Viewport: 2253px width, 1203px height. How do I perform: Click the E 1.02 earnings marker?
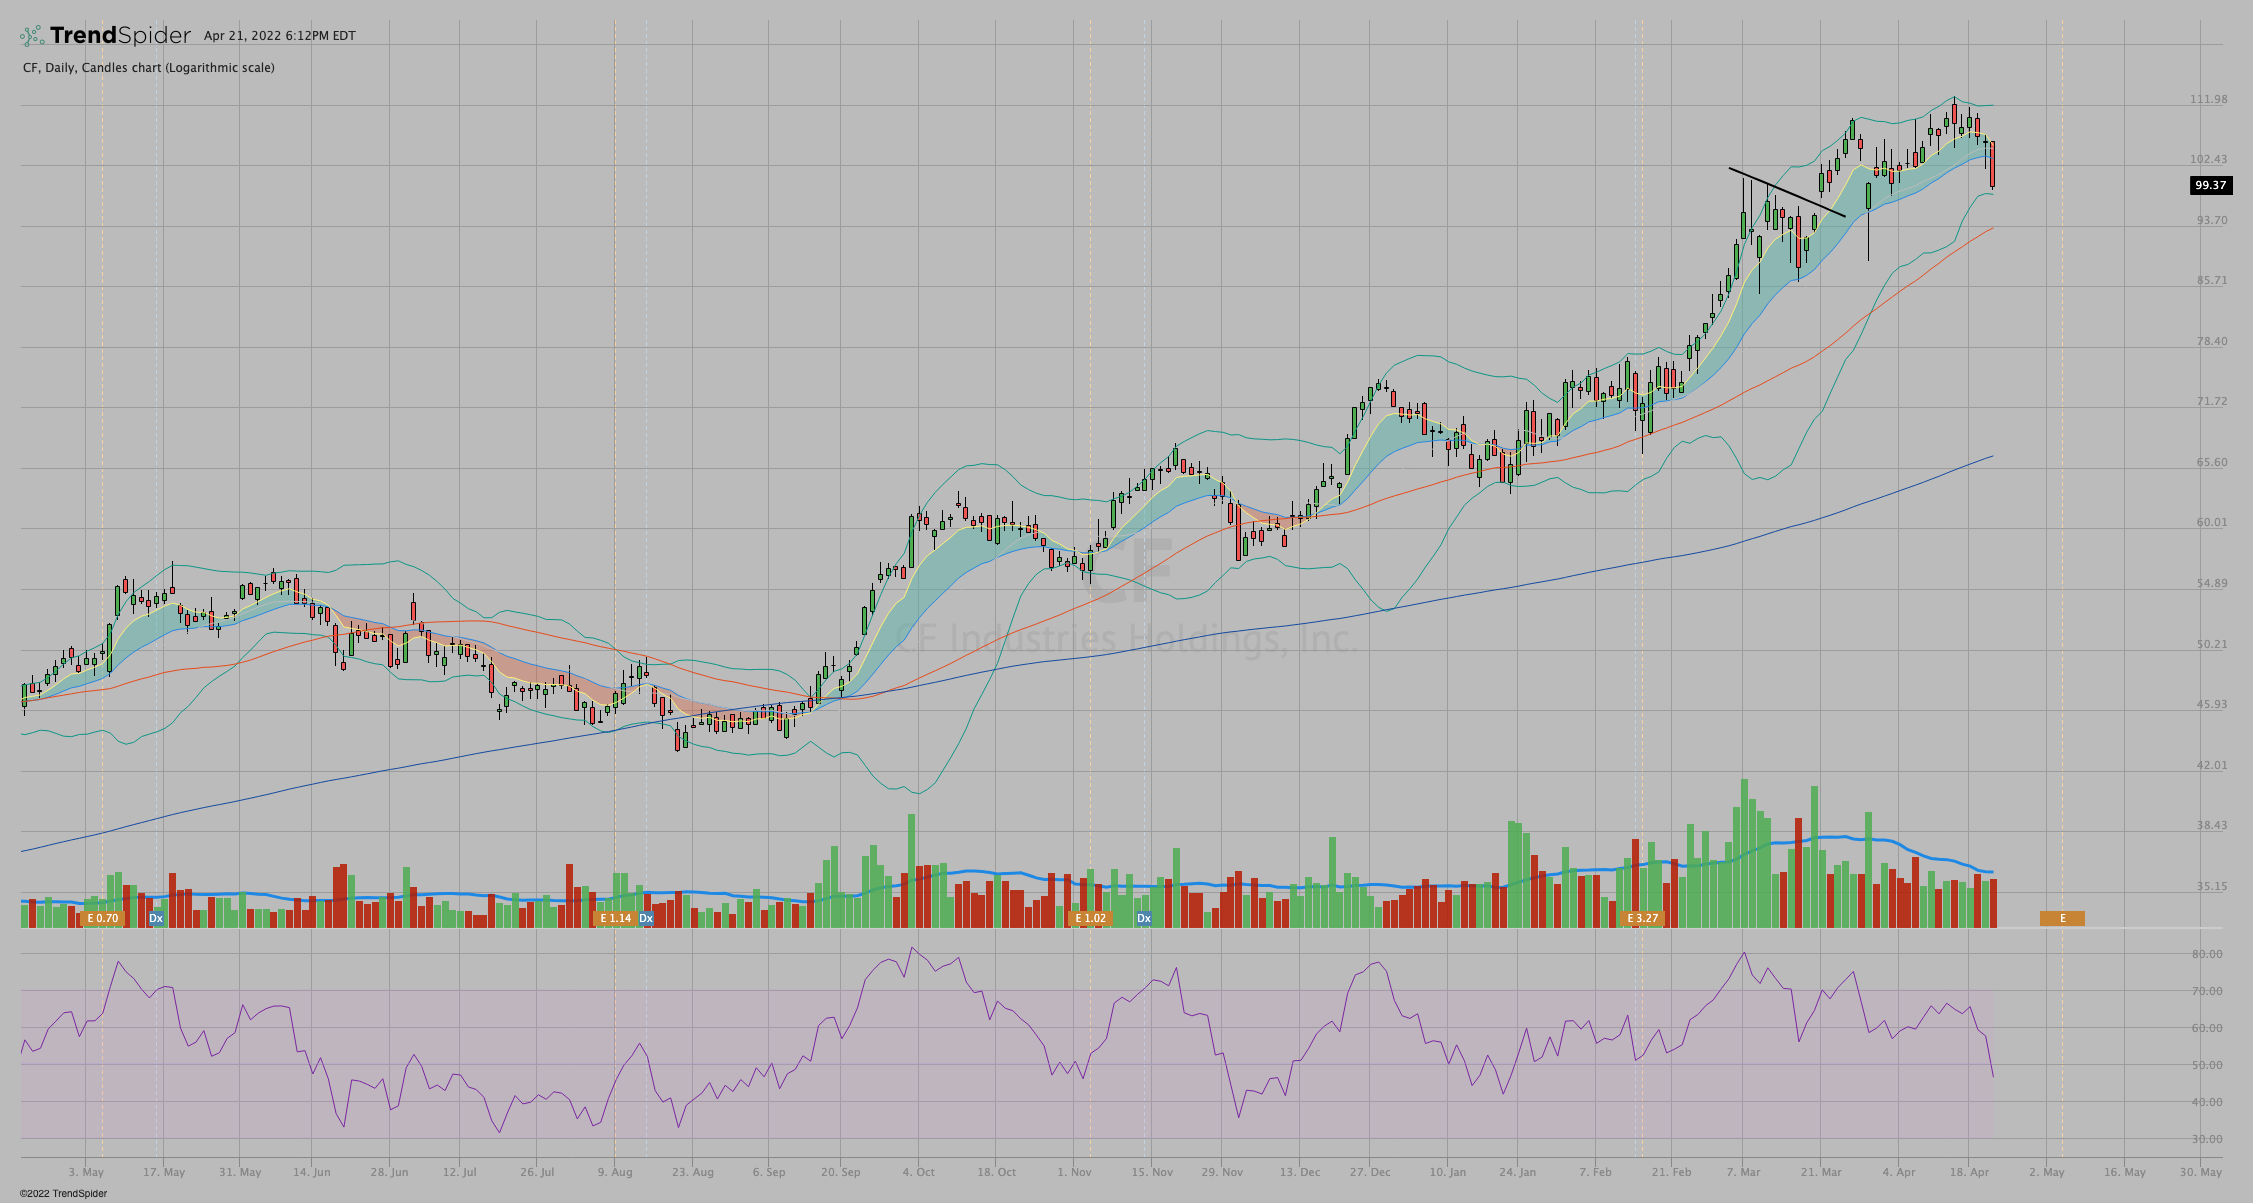pos(1090,918)
